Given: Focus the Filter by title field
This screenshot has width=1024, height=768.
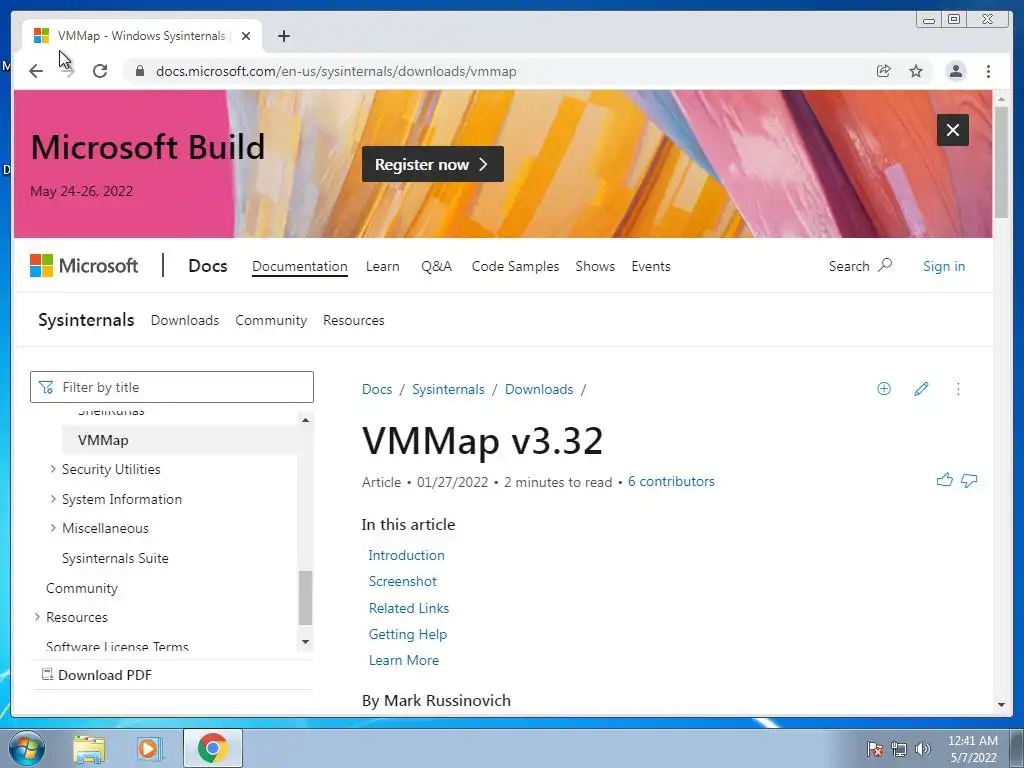Looking at the screenshot, I should (x=172, y=387).
